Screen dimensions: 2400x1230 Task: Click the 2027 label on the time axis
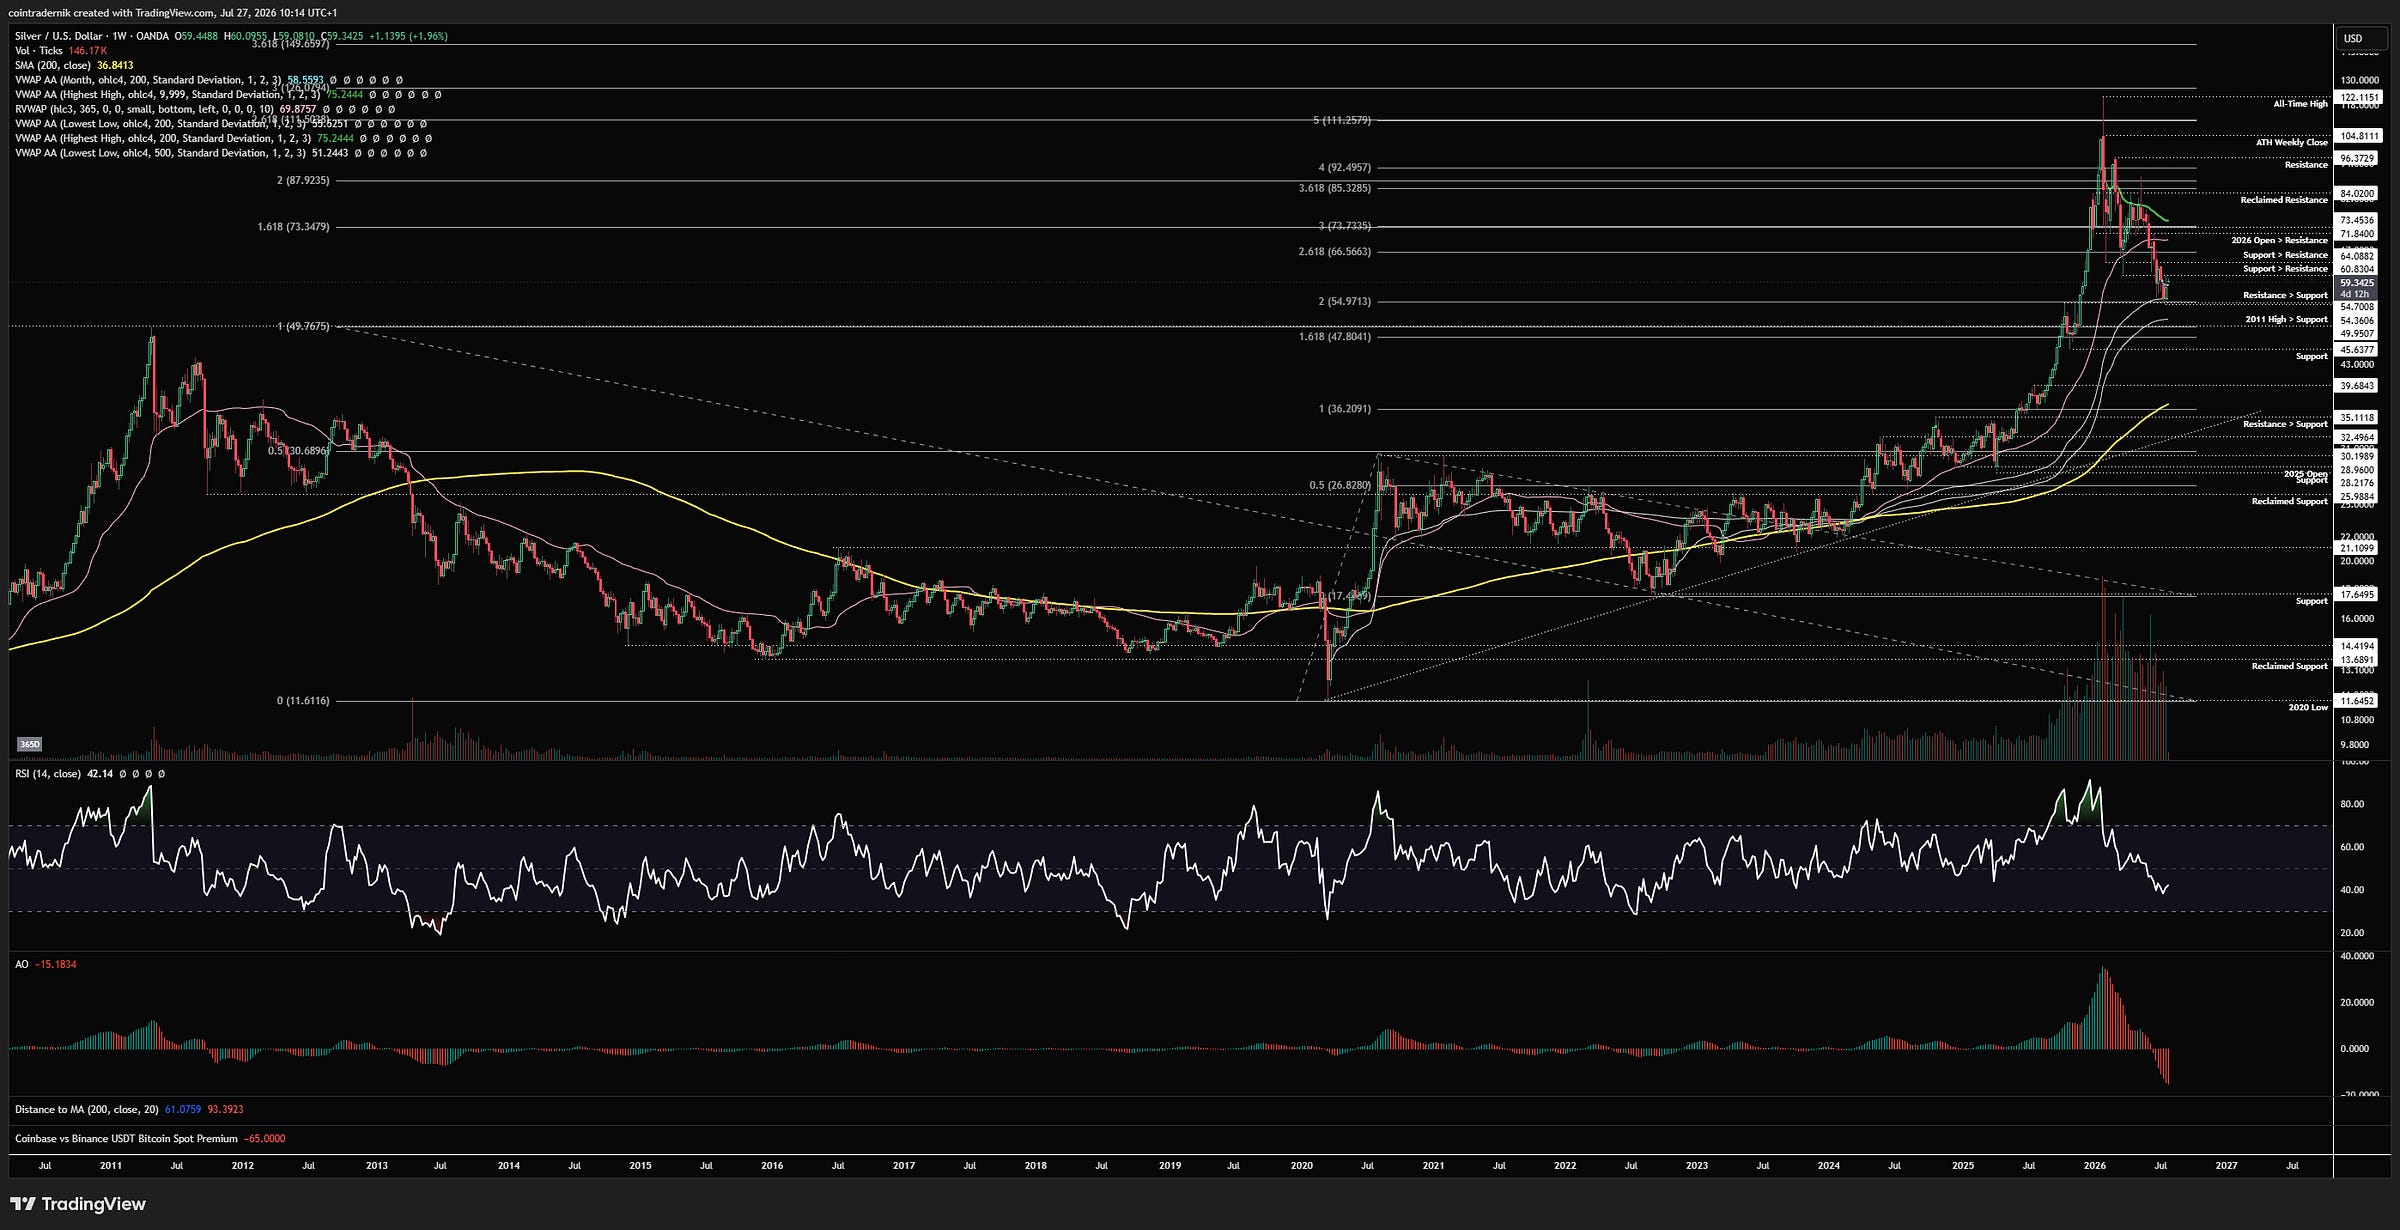(x=2226, y=1166)
